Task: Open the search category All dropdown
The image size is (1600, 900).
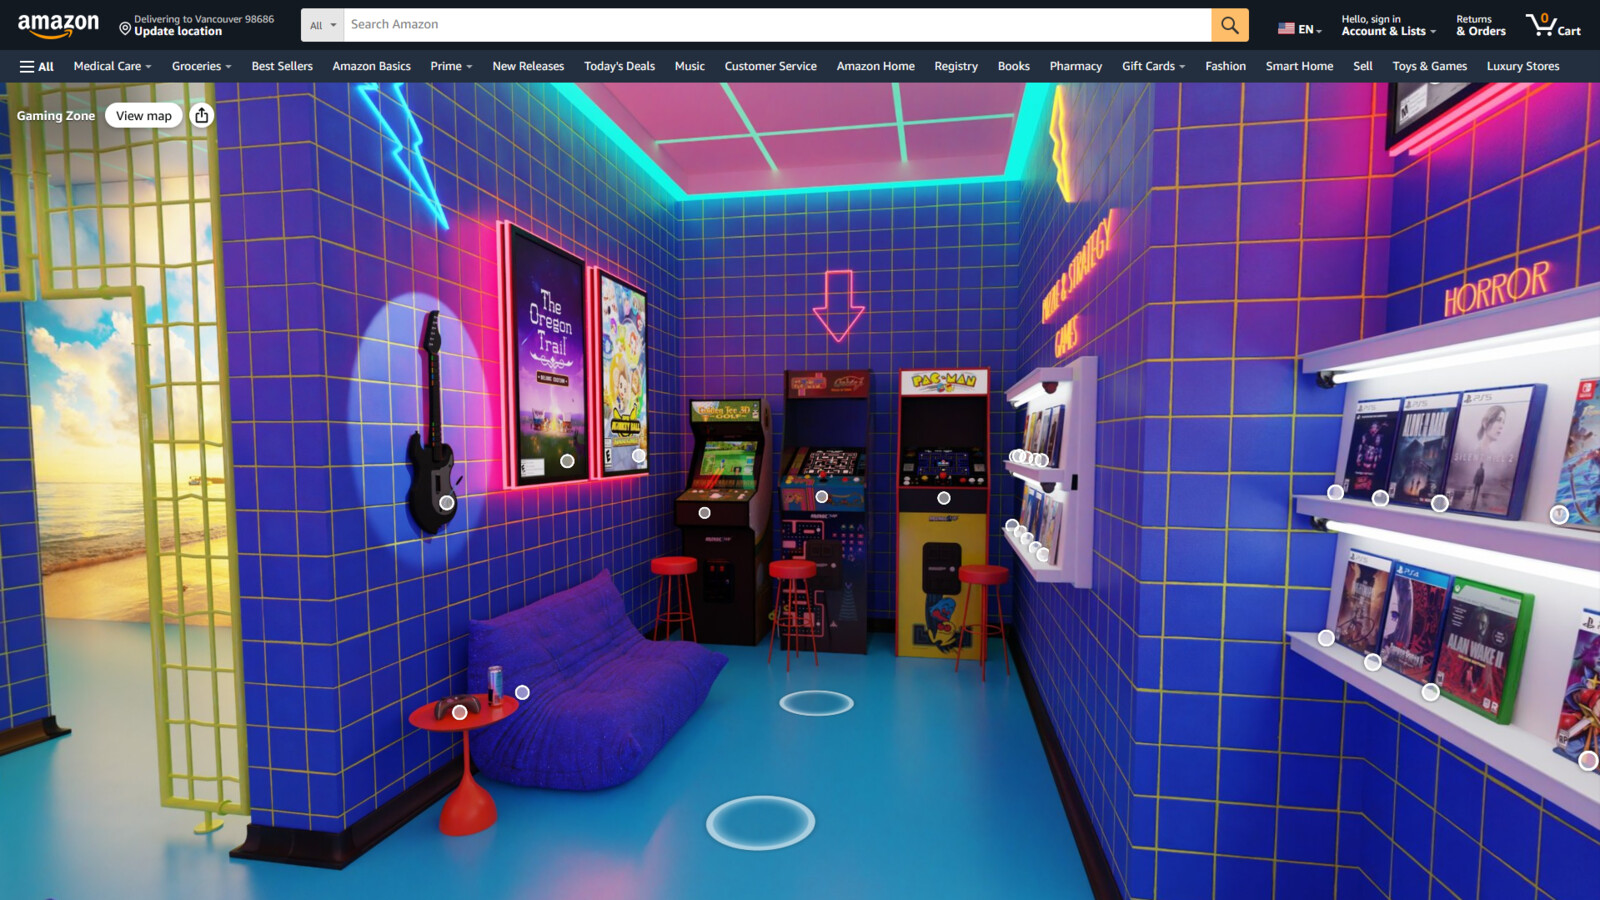Action: tap(322, 25)
